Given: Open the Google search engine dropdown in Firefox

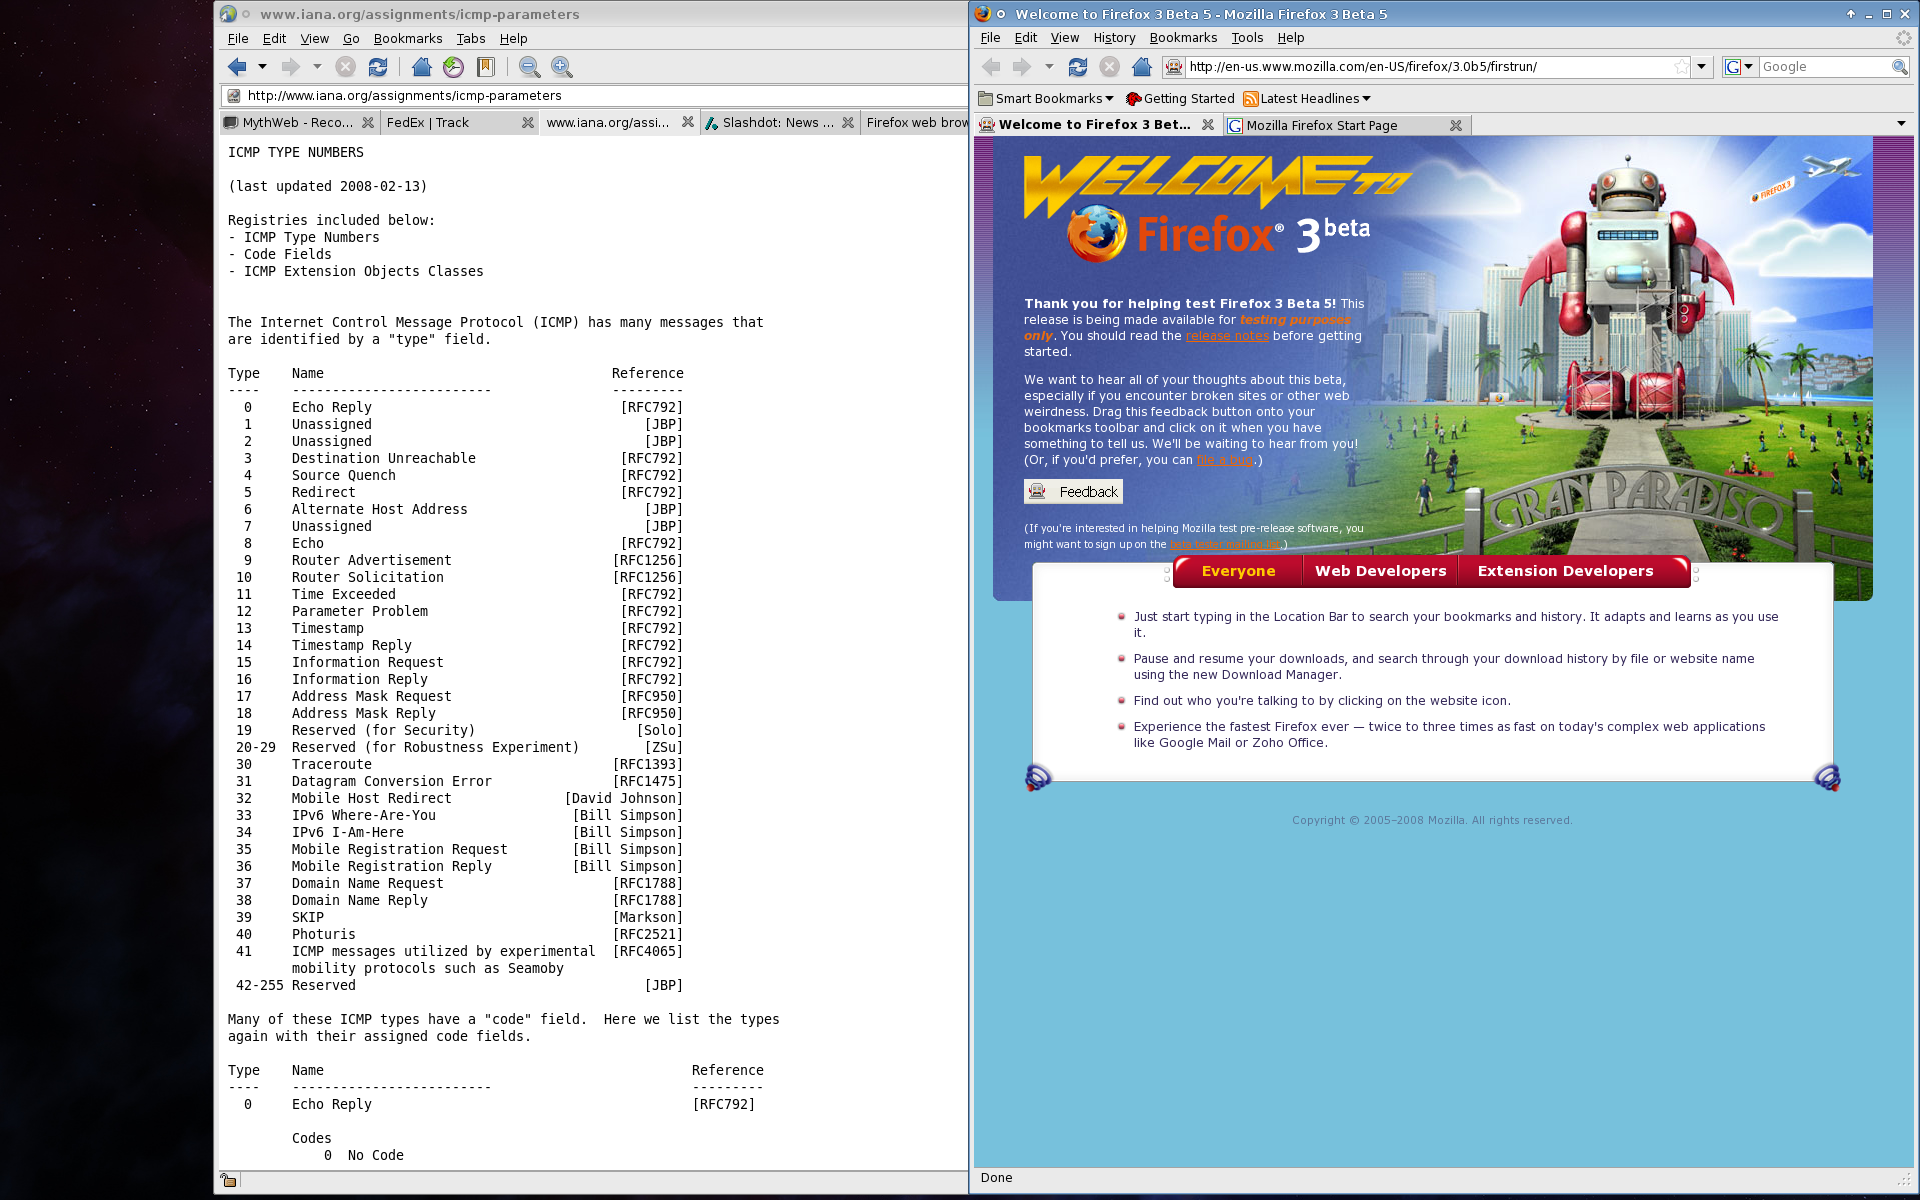Looking at the screenshot, I should click(1740, 67).
